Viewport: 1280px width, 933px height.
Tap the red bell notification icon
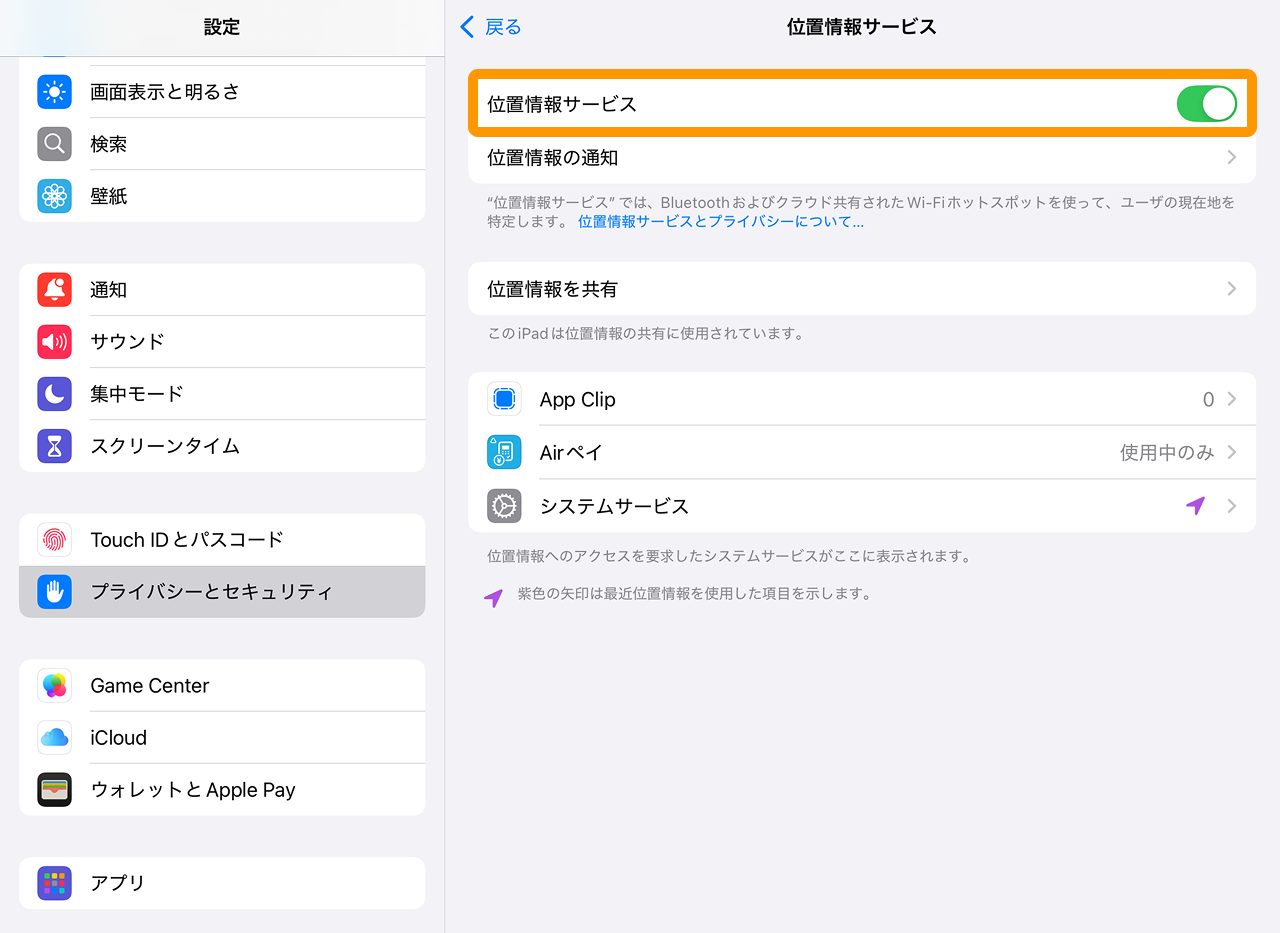tap(54, 290)
